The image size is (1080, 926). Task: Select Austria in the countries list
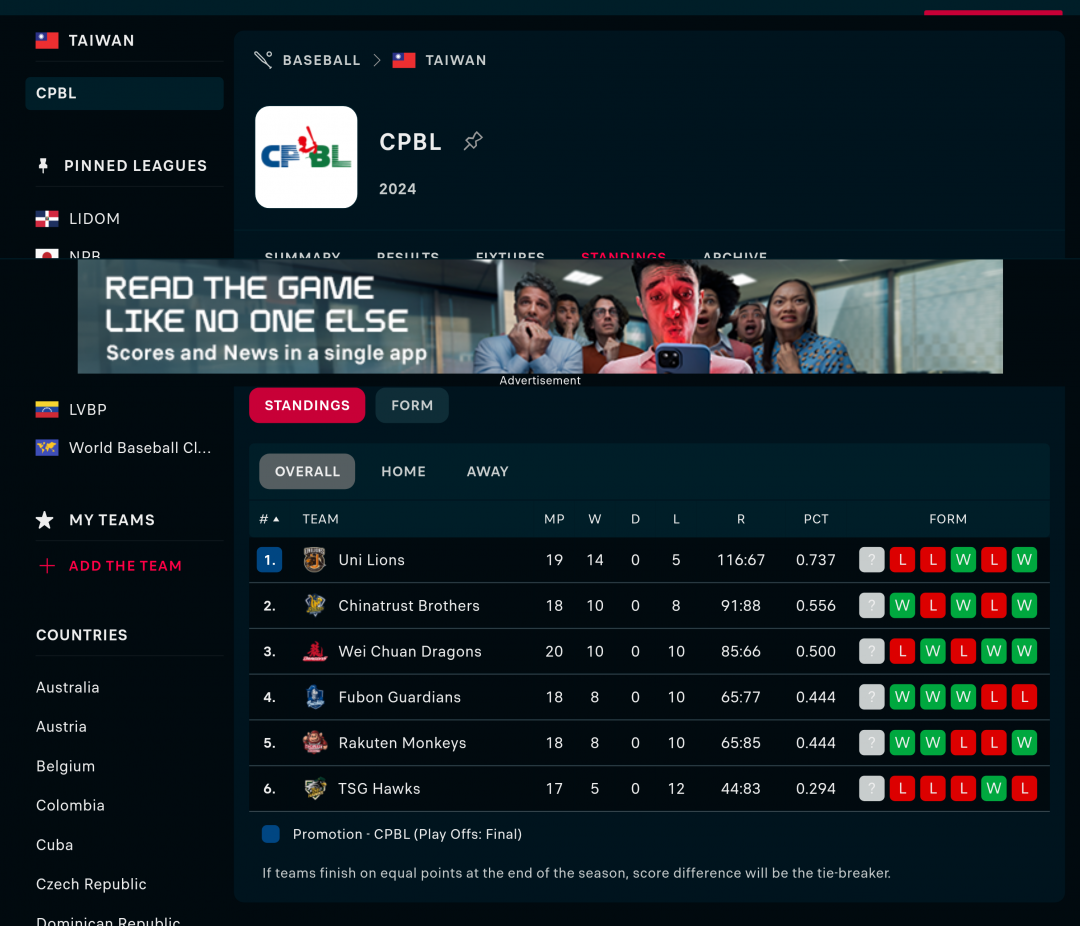coord(61,726)
